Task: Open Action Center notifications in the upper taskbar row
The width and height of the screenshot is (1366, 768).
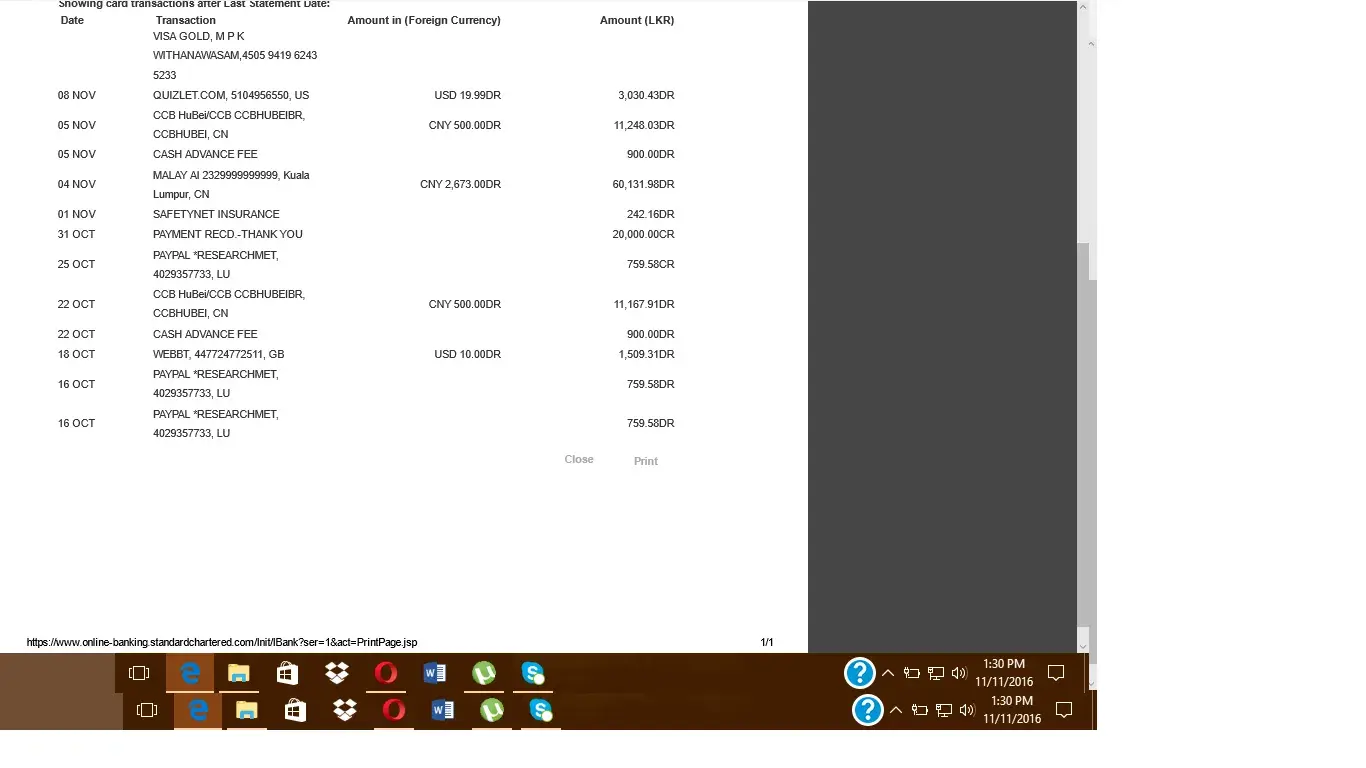Action: pyautogui.click(x=1056, y=673)
